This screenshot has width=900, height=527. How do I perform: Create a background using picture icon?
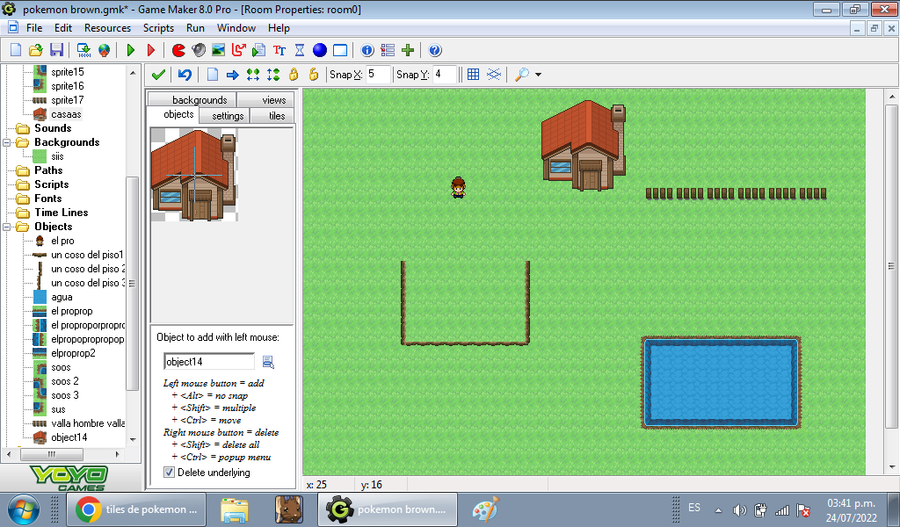[x=218, y=51]
